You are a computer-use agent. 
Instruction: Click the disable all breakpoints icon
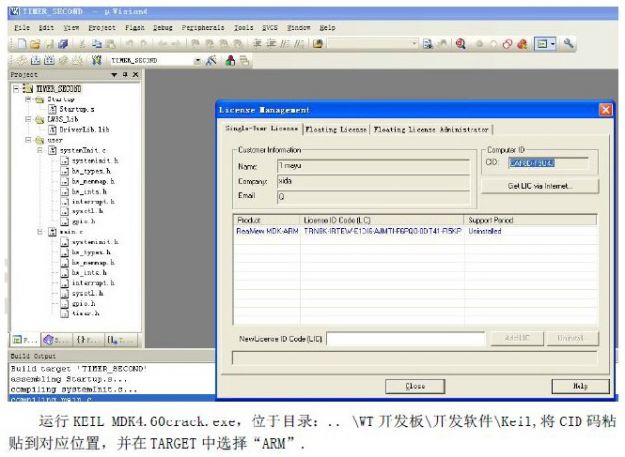507,44
